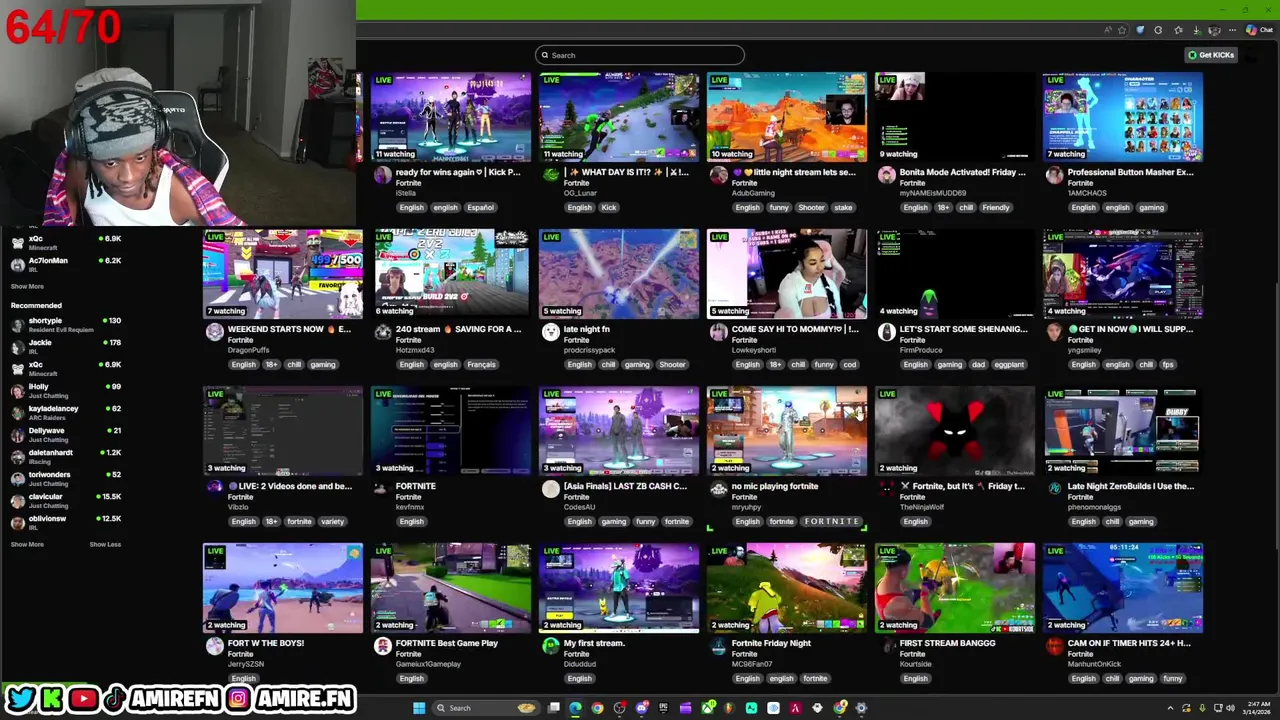Open daletanhardt channel in sidebar

66,456
